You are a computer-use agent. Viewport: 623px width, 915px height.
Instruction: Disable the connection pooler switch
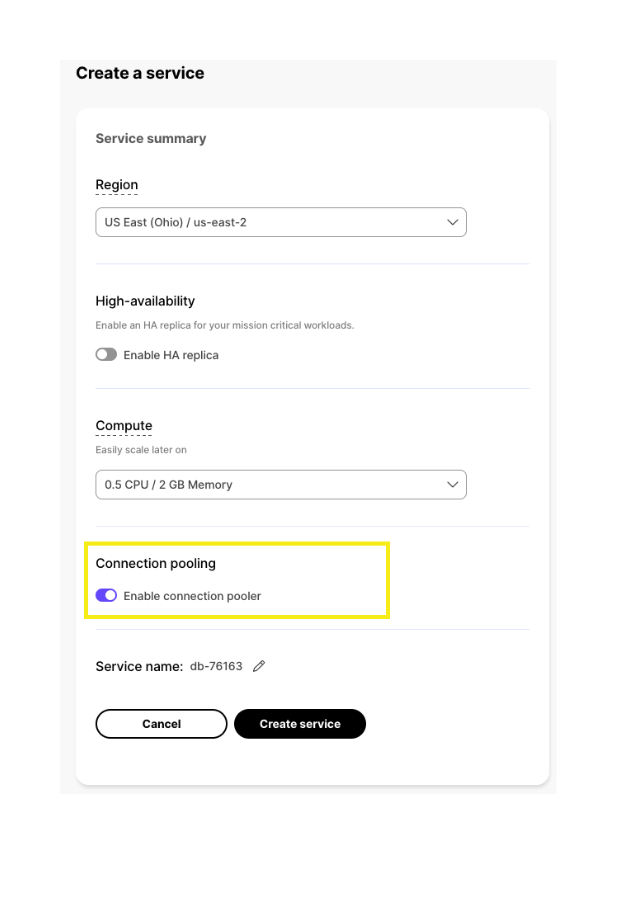[x=106, y=596]
